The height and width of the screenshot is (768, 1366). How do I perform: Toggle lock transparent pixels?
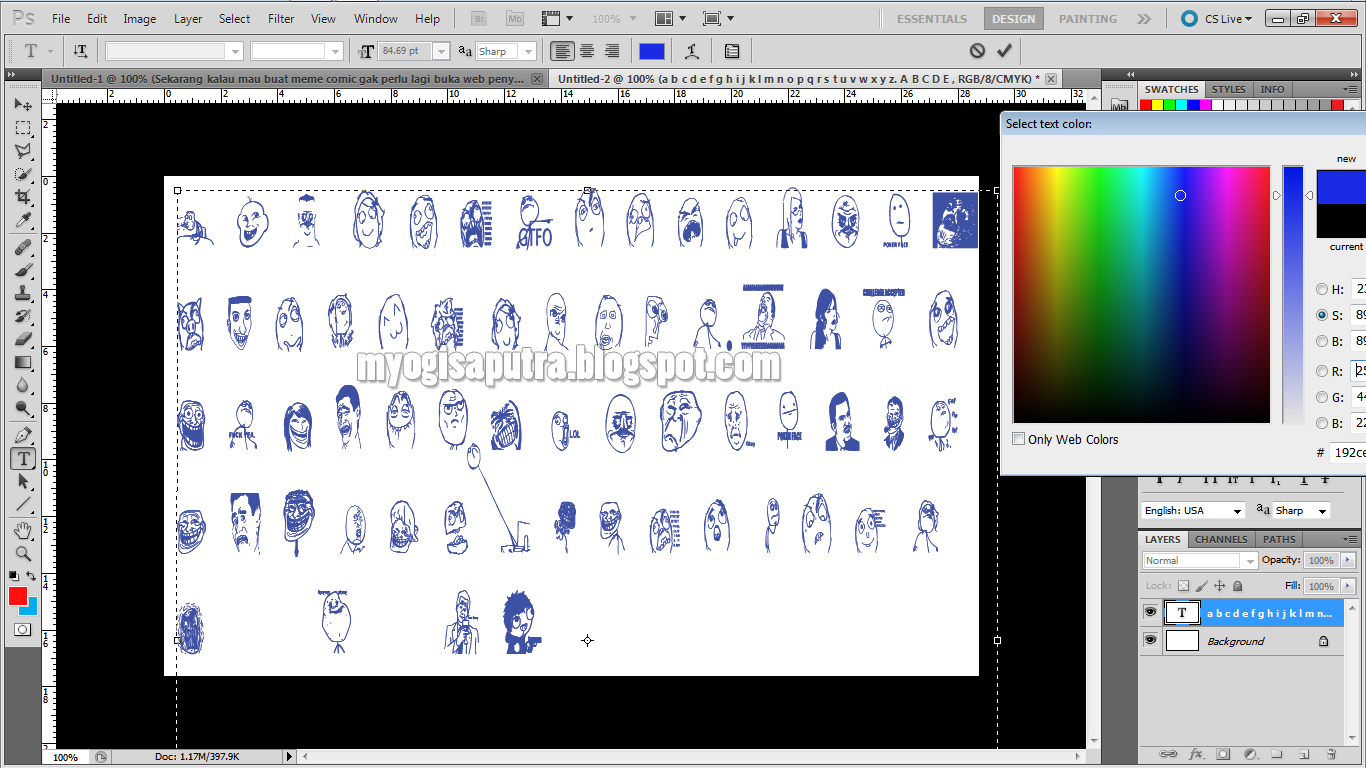coord(1183,586)
